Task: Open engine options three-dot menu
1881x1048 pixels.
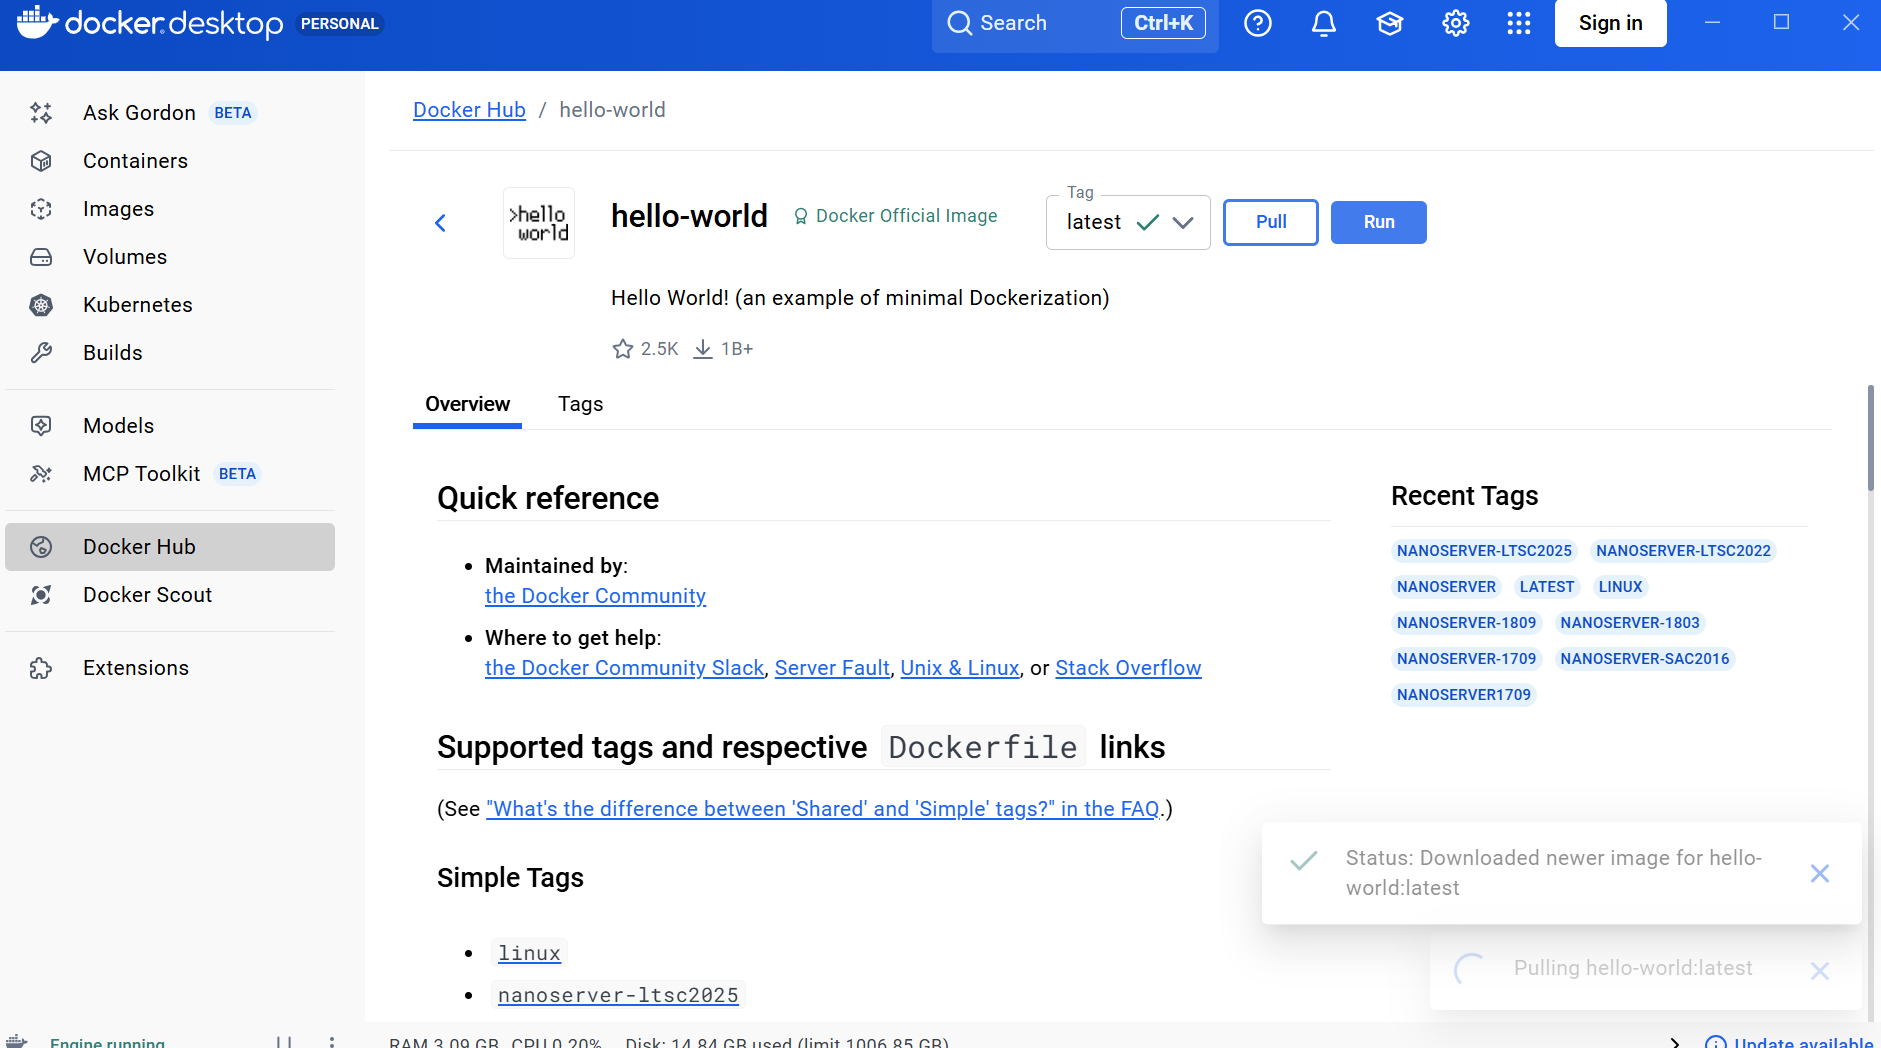Action: point(332,1041)
